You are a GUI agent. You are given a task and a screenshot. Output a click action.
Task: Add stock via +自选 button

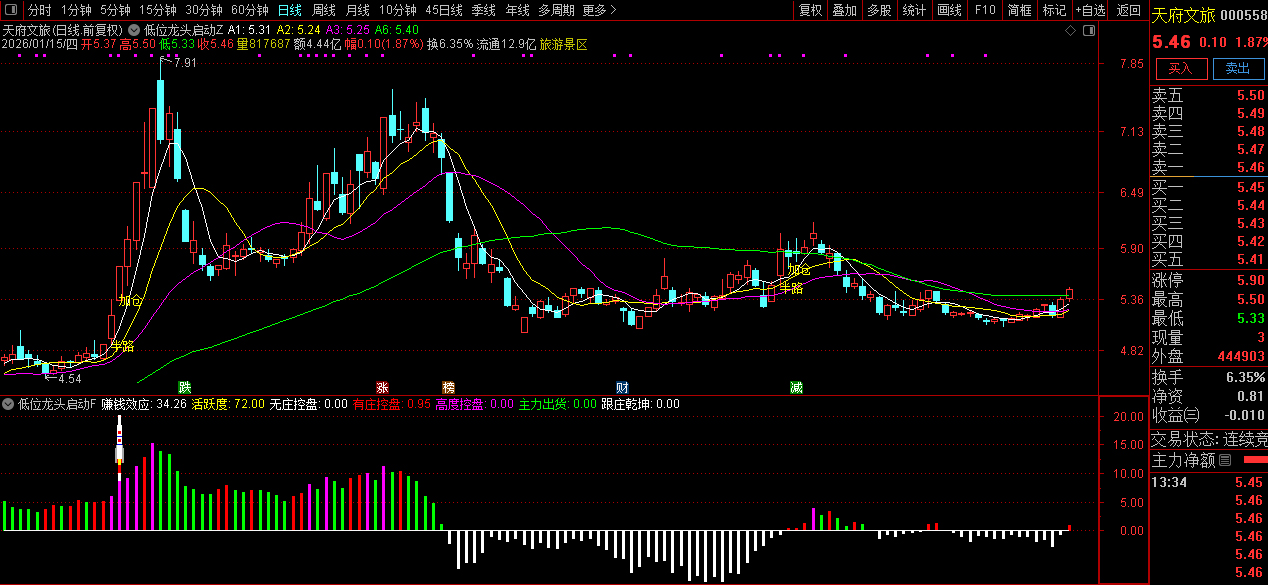(x=1091, y=10)
